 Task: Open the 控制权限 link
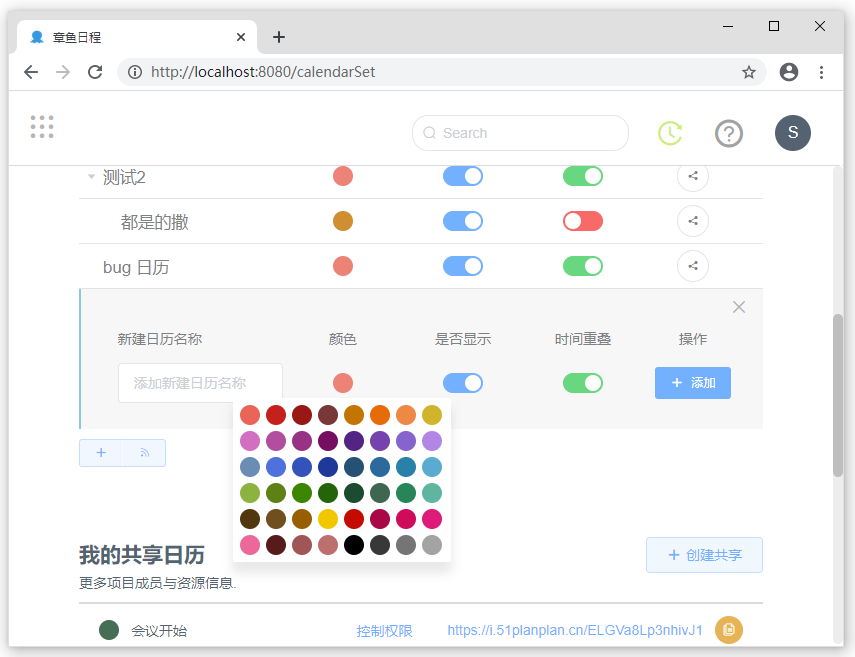pyautogui.click(x=384, y=631)
